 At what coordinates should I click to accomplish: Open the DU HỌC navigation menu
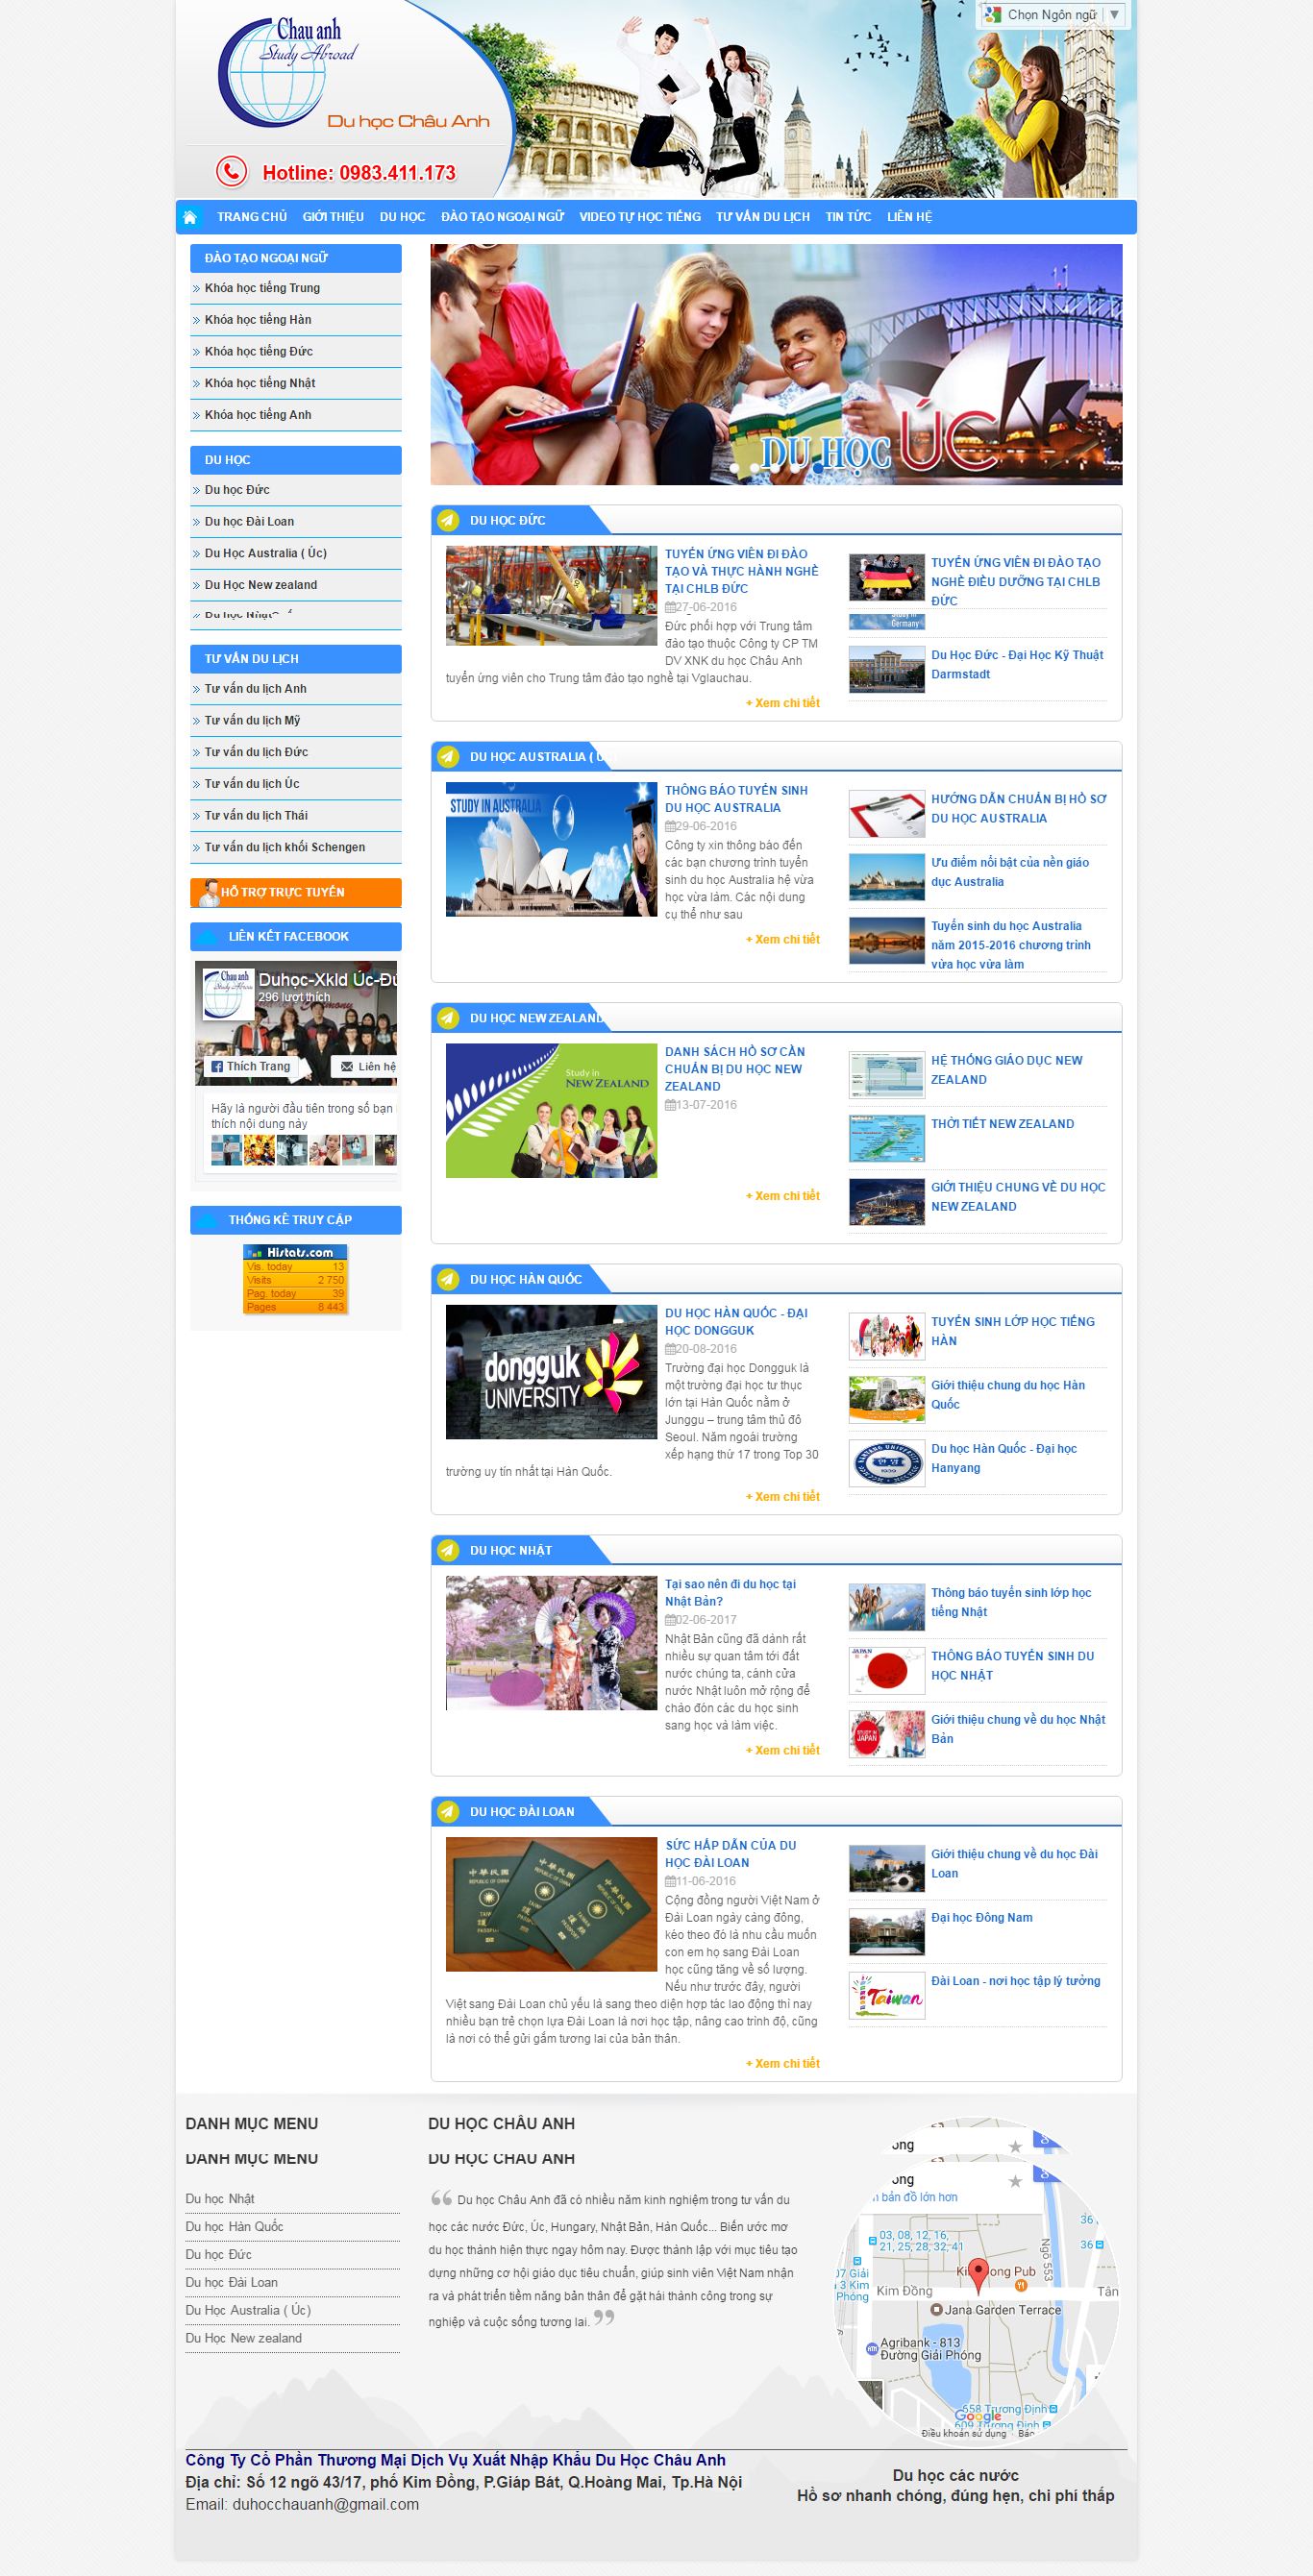click(402, 217)
